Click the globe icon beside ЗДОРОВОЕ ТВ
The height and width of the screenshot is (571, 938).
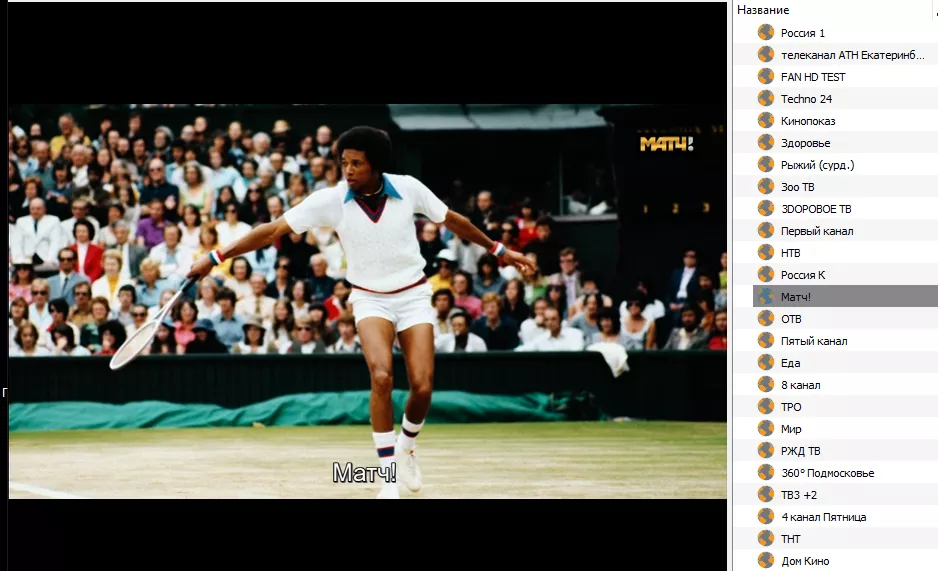[x=766, y=208]
